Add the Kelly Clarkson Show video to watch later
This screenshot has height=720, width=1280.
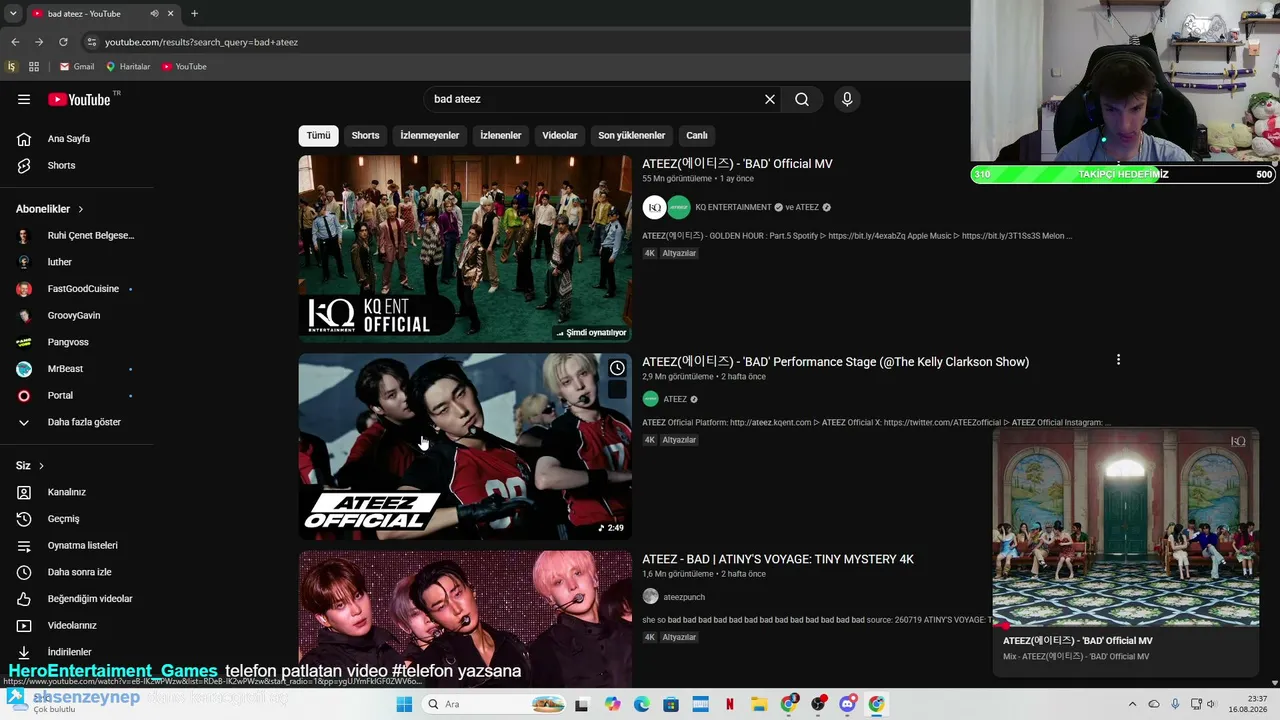pos(617,368)
